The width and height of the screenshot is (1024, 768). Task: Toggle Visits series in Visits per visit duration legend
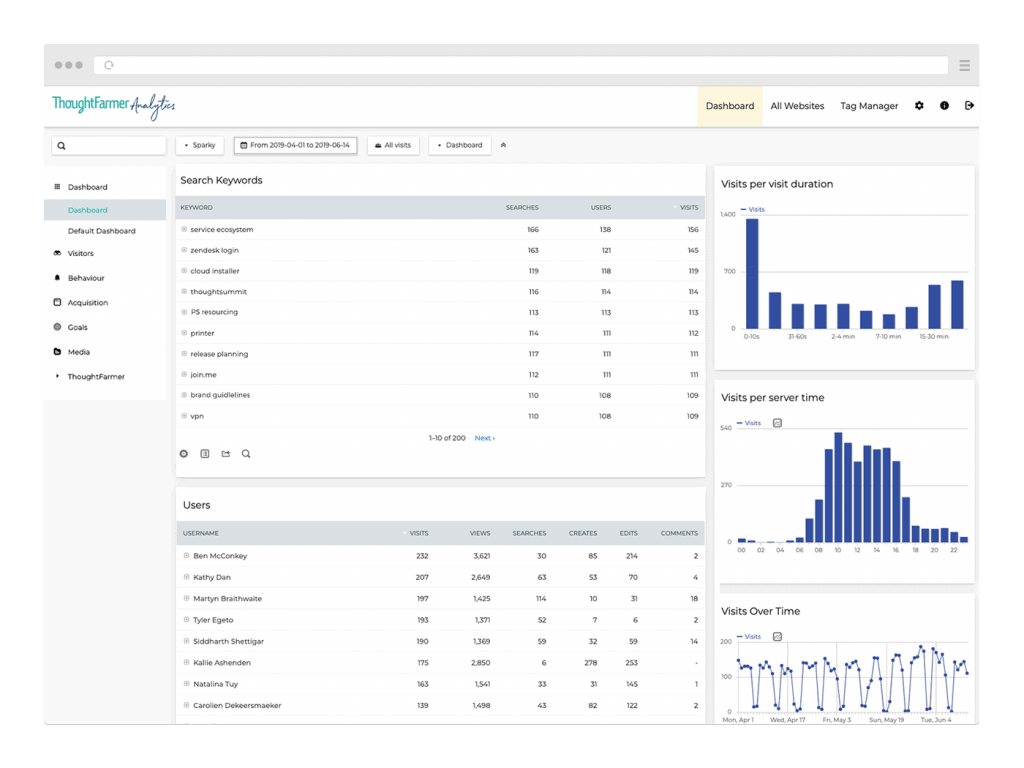point(752,210)
